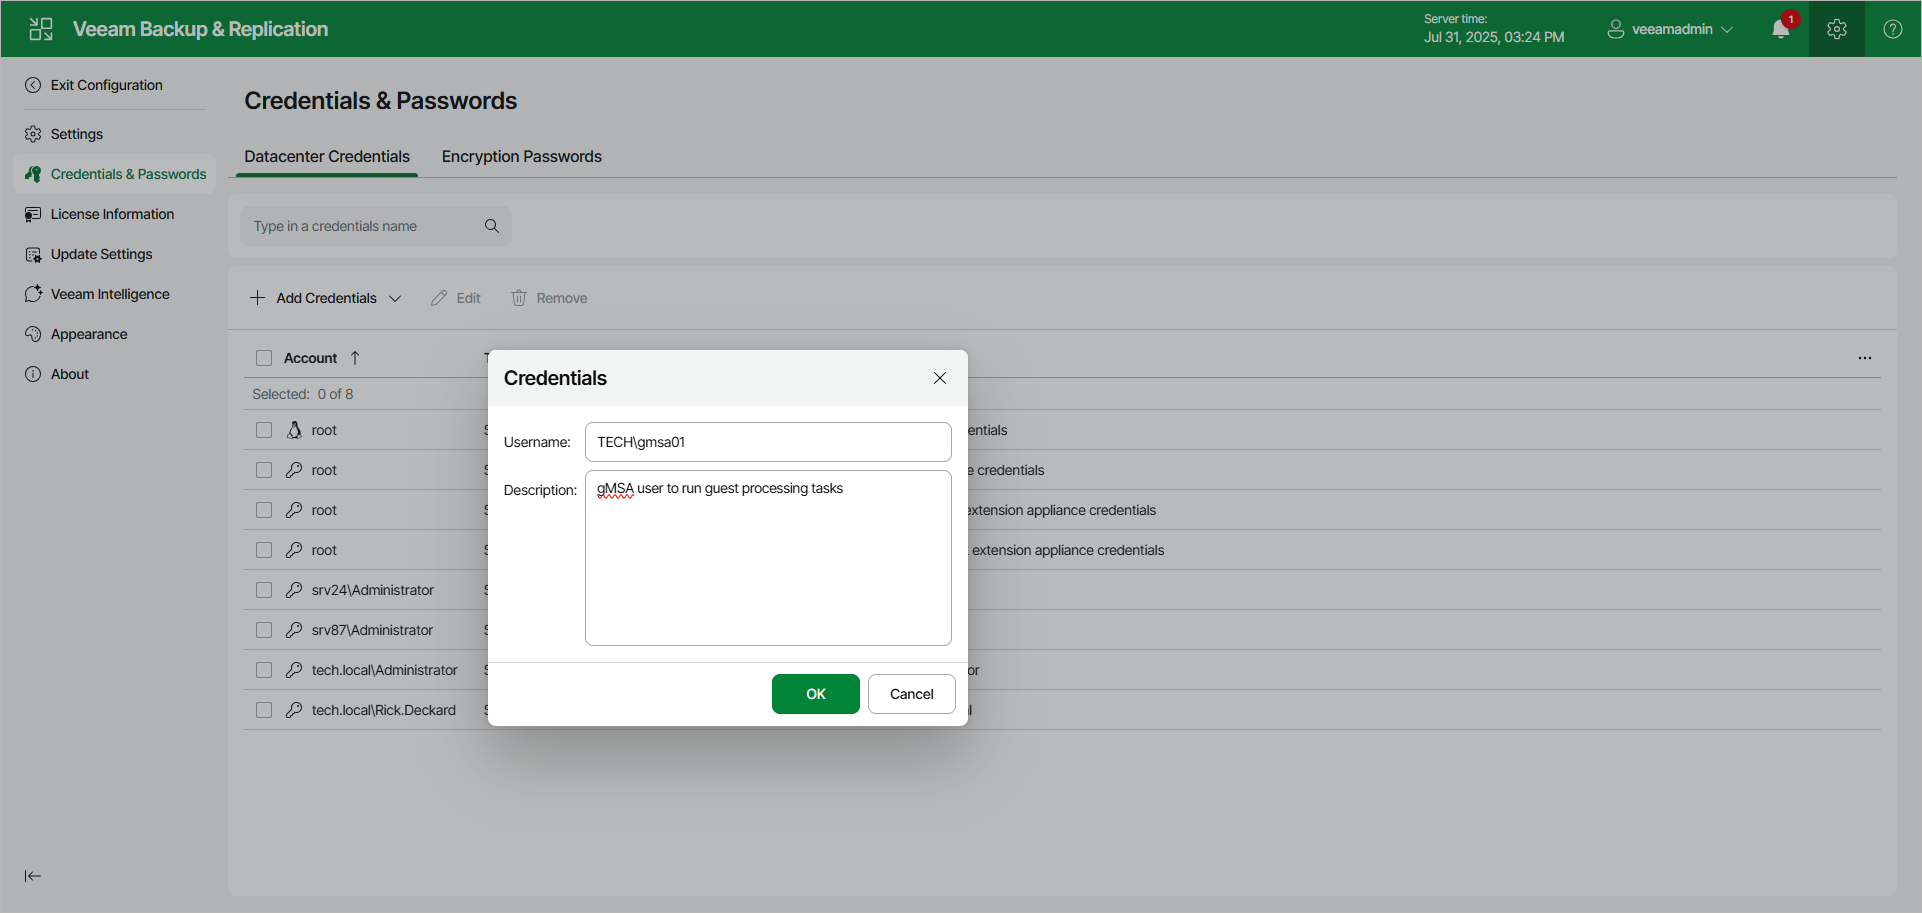Click the Update Settings icon
Image resolution: width=1922 pixels, height=913 pixels.
pyautogui.click(x=33, y=254)
